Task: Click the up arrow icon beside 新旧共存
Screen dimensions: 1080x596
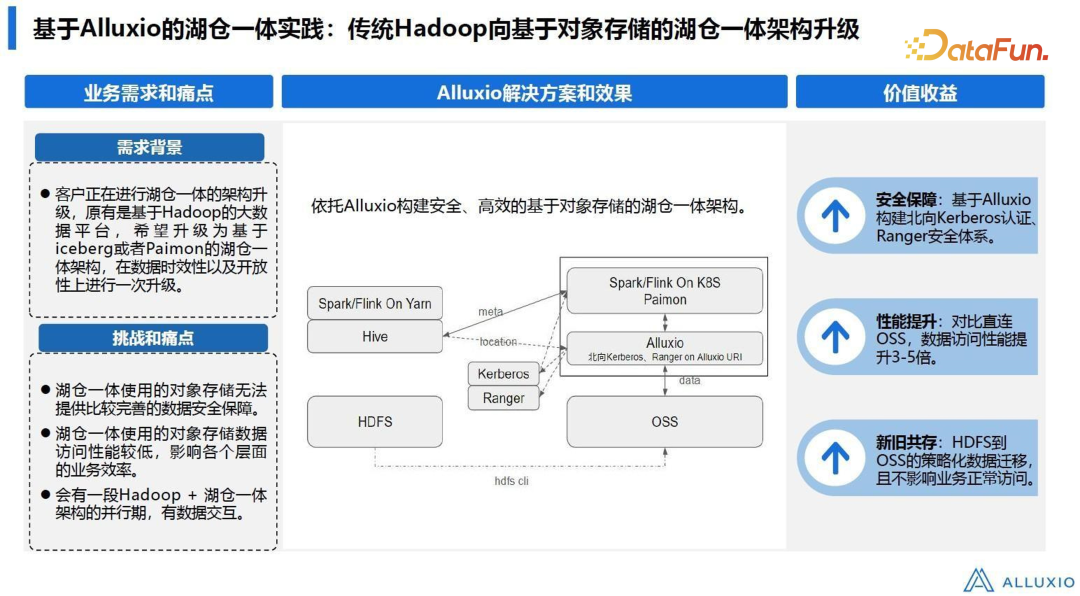Action: (835, 458)
